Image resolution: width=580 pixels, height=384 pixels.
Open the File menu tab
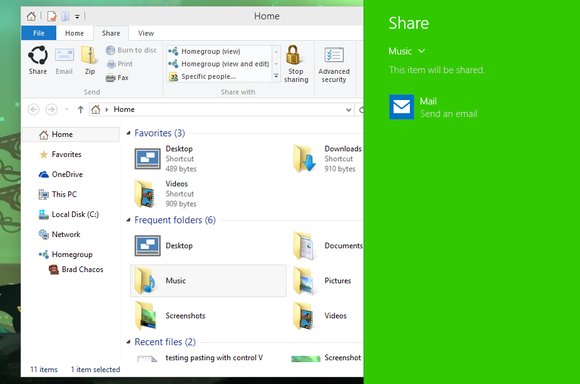click(39, 33)
